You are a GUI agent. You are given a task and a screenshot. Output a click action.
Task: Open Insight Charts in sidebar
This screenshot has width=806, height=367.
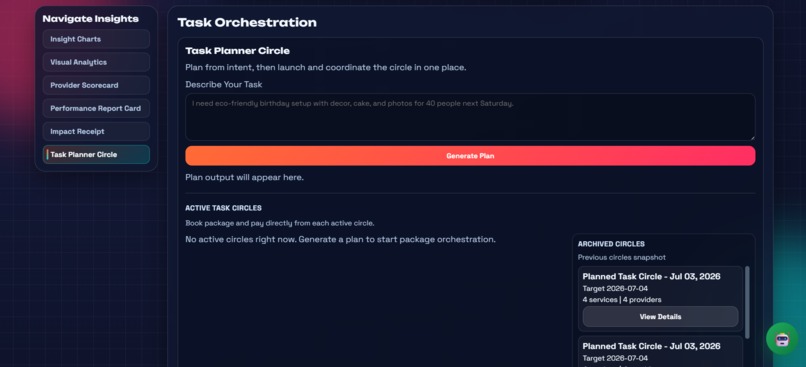[96, 39]
